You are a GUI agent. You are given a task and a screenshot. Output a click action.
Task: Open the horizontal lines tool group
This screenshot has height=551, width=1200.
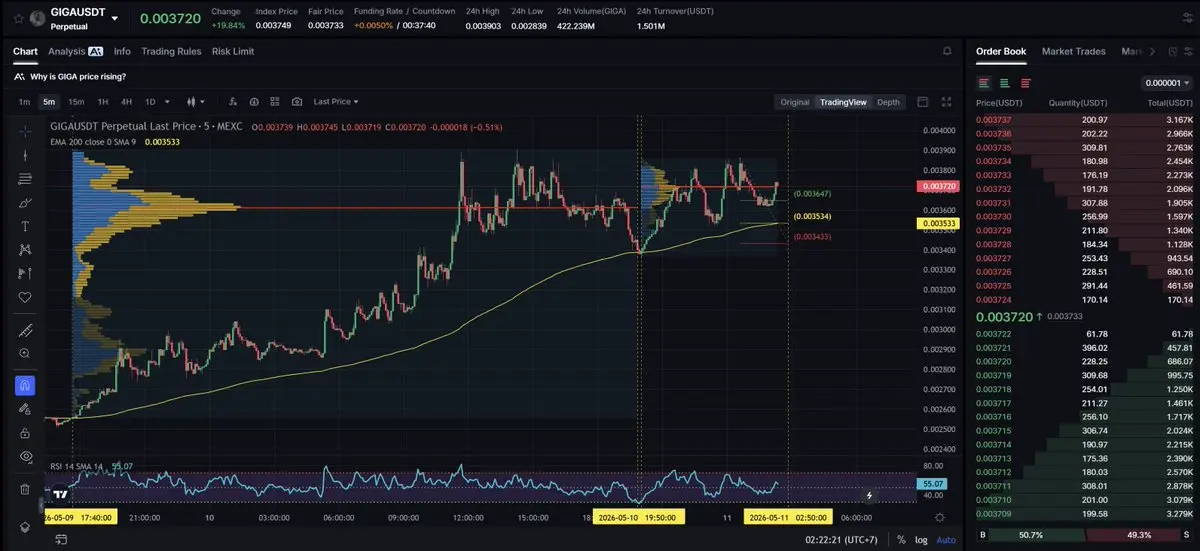point(25,179)
